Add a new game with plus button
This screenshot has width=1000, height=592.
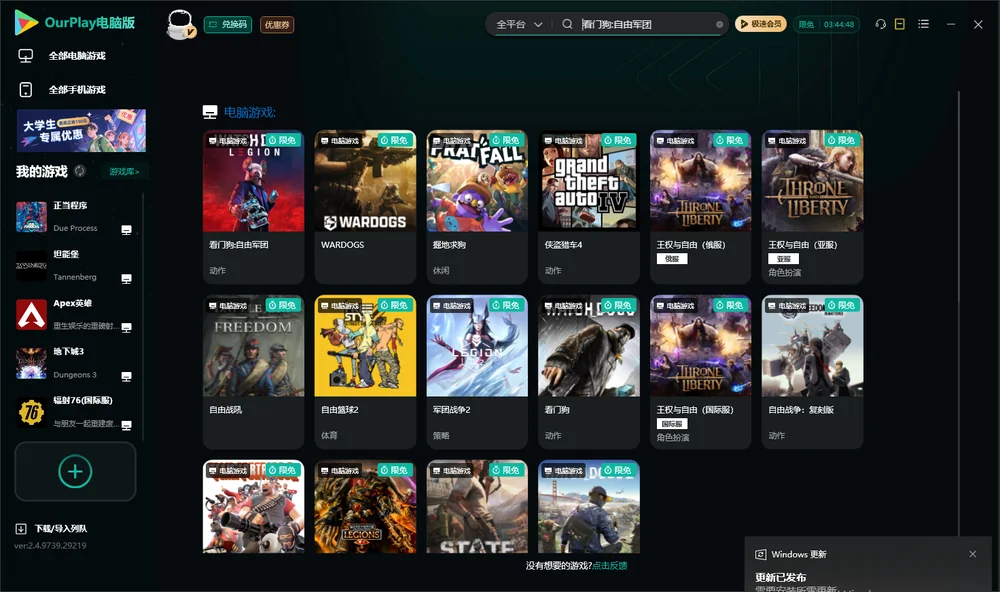(x=75, y=471)
